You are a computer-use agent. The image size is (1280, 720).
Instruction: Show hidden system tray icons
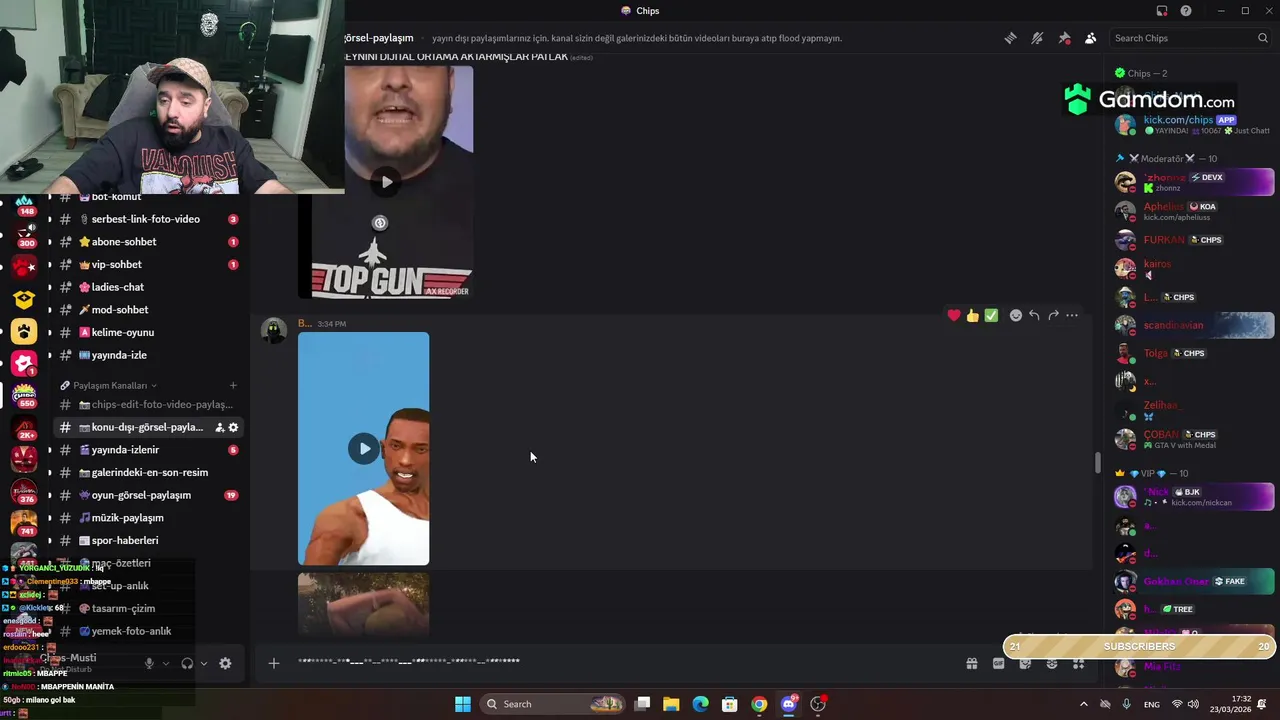pyautogui.click(x=1083, y=704)
